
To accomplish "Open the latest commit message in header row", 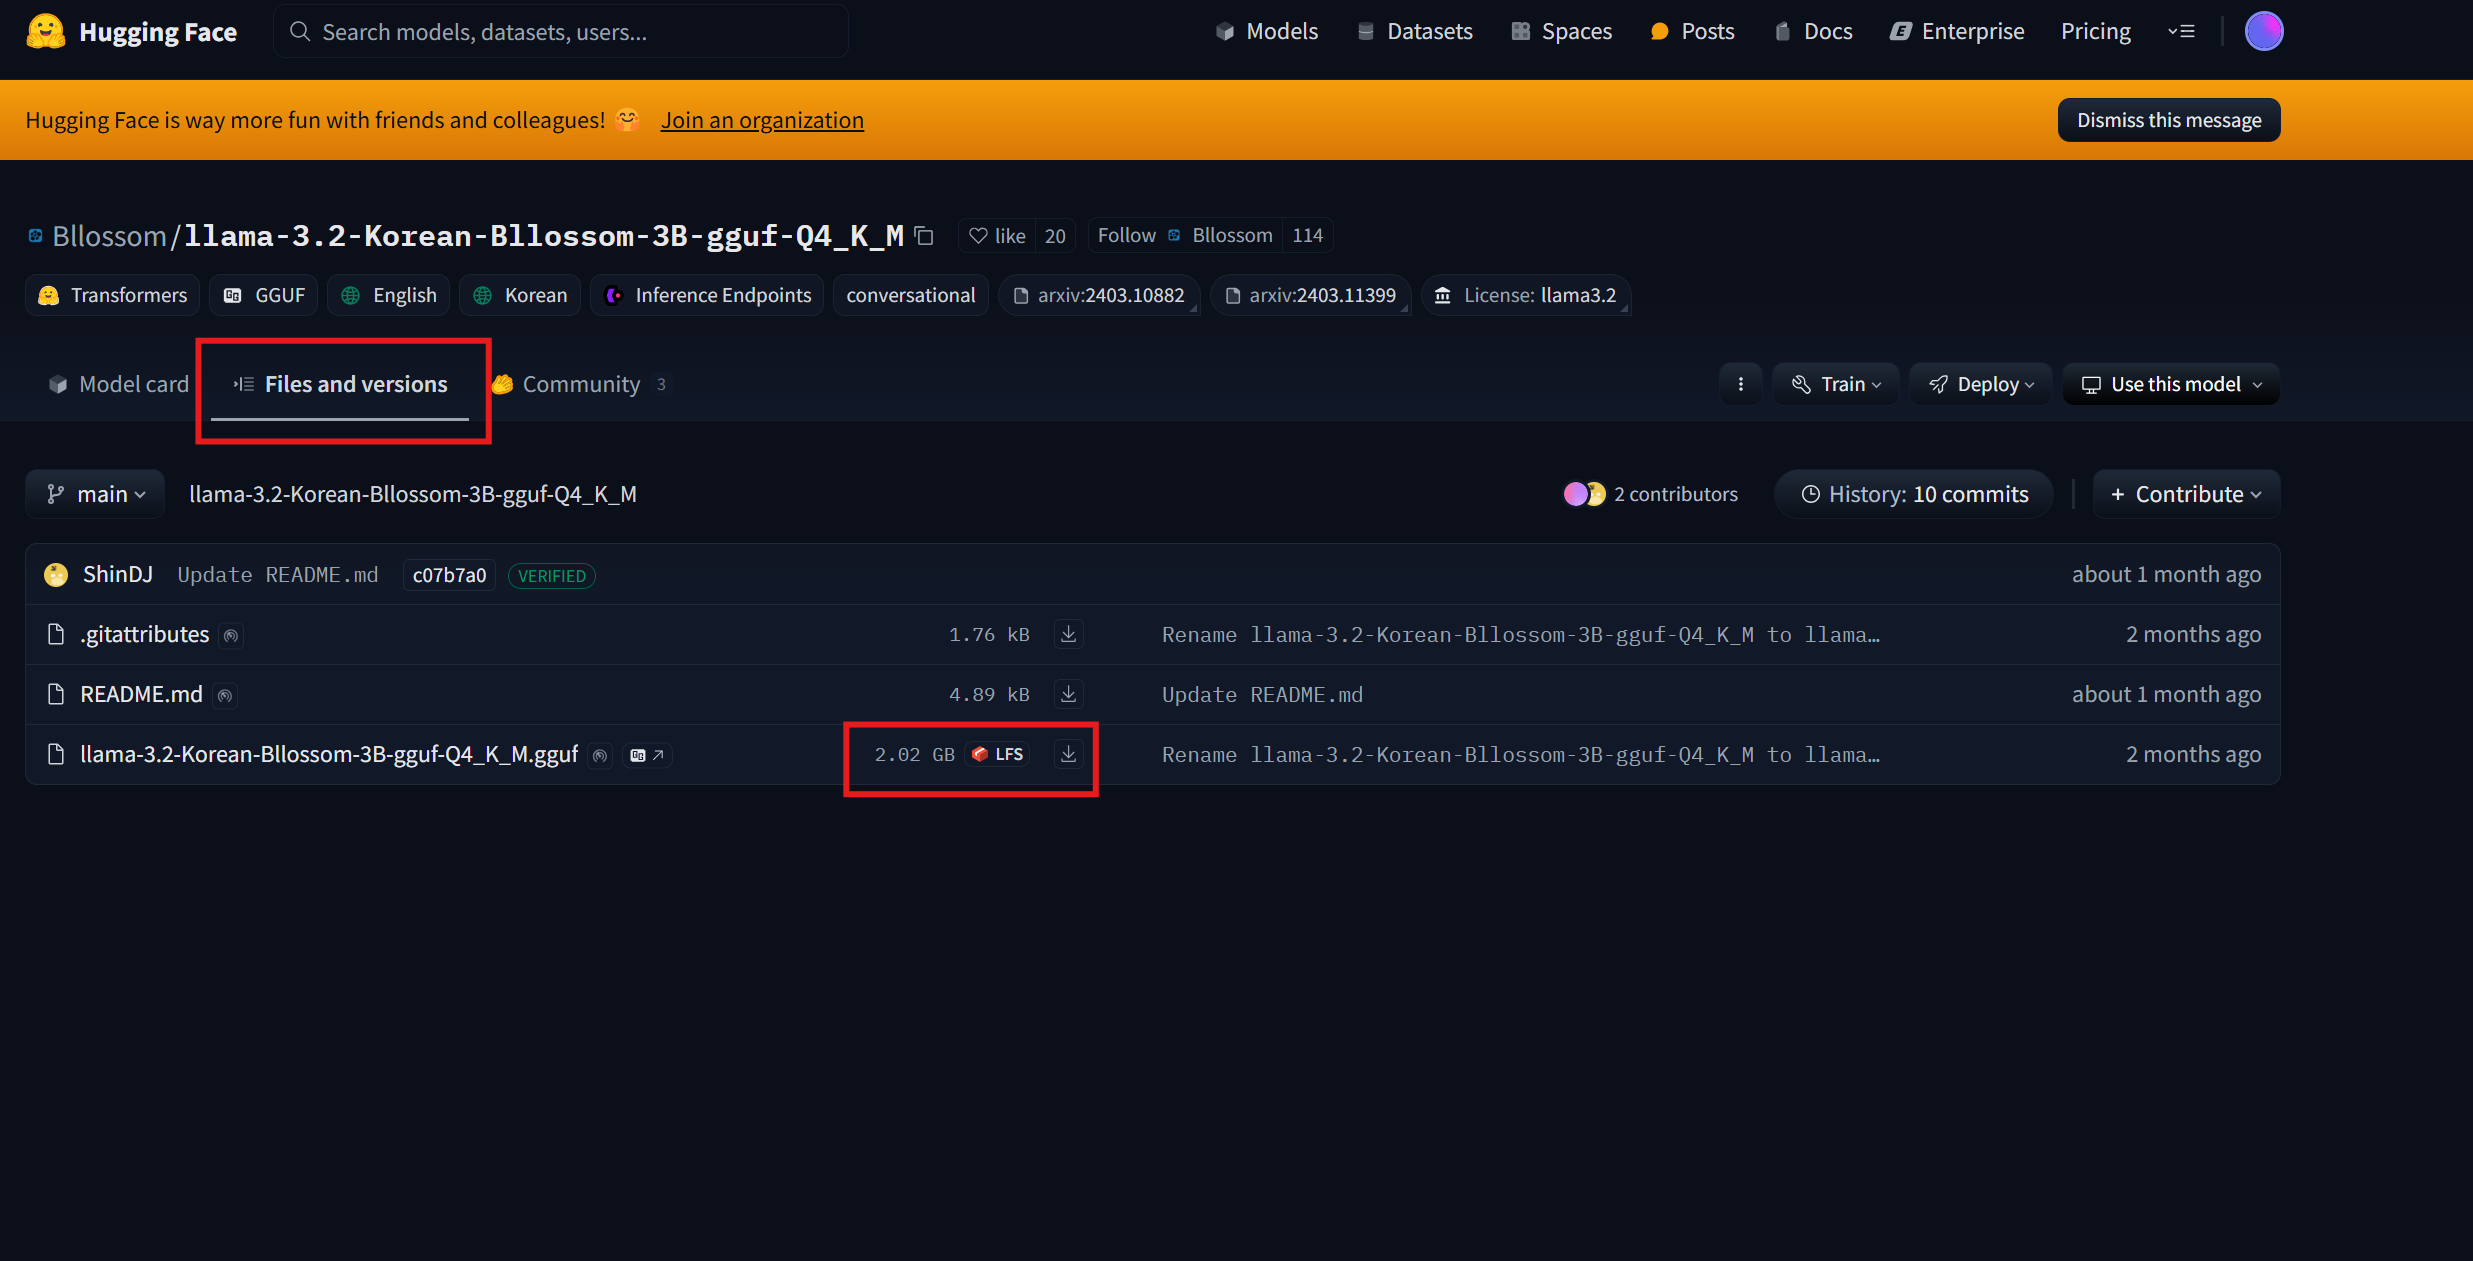I will (278, 575).
